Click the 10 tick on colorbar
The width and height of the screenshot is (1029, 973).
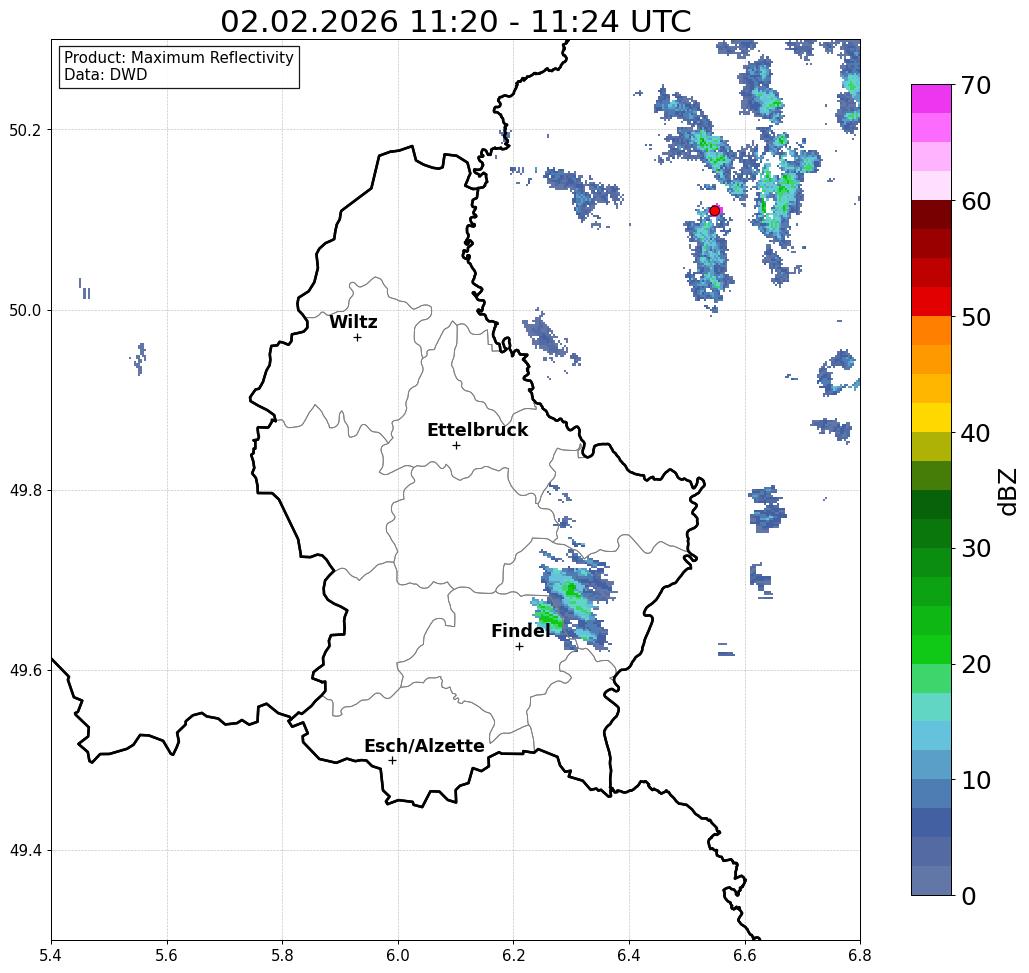coord(975,780)
